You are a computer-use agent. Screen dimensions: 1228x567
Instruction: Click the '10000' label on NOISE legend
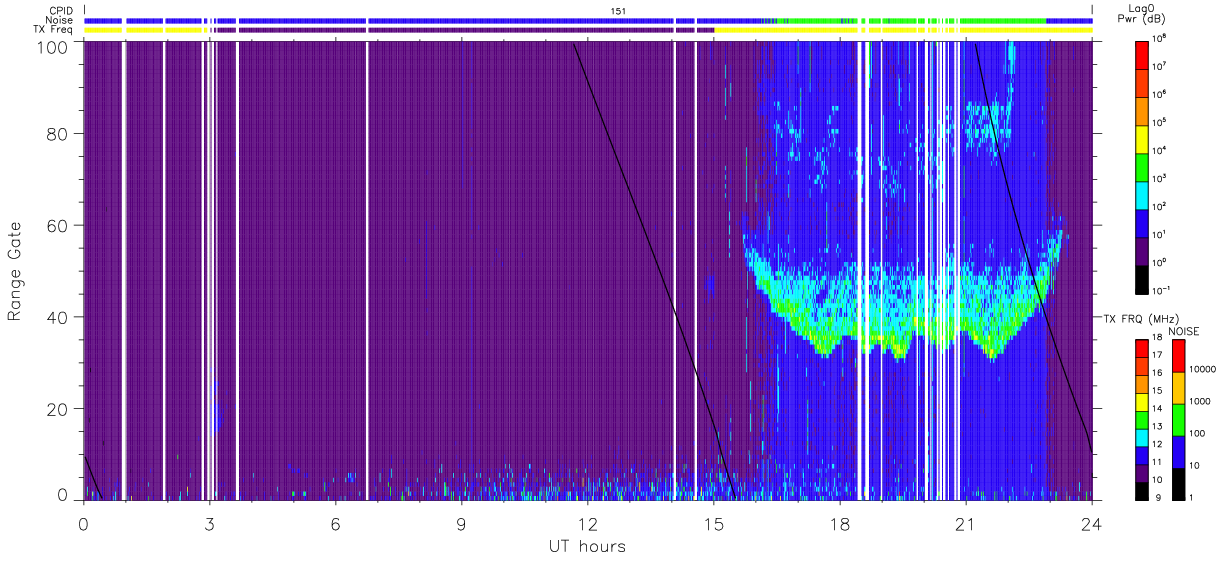tap(1203, 369)
